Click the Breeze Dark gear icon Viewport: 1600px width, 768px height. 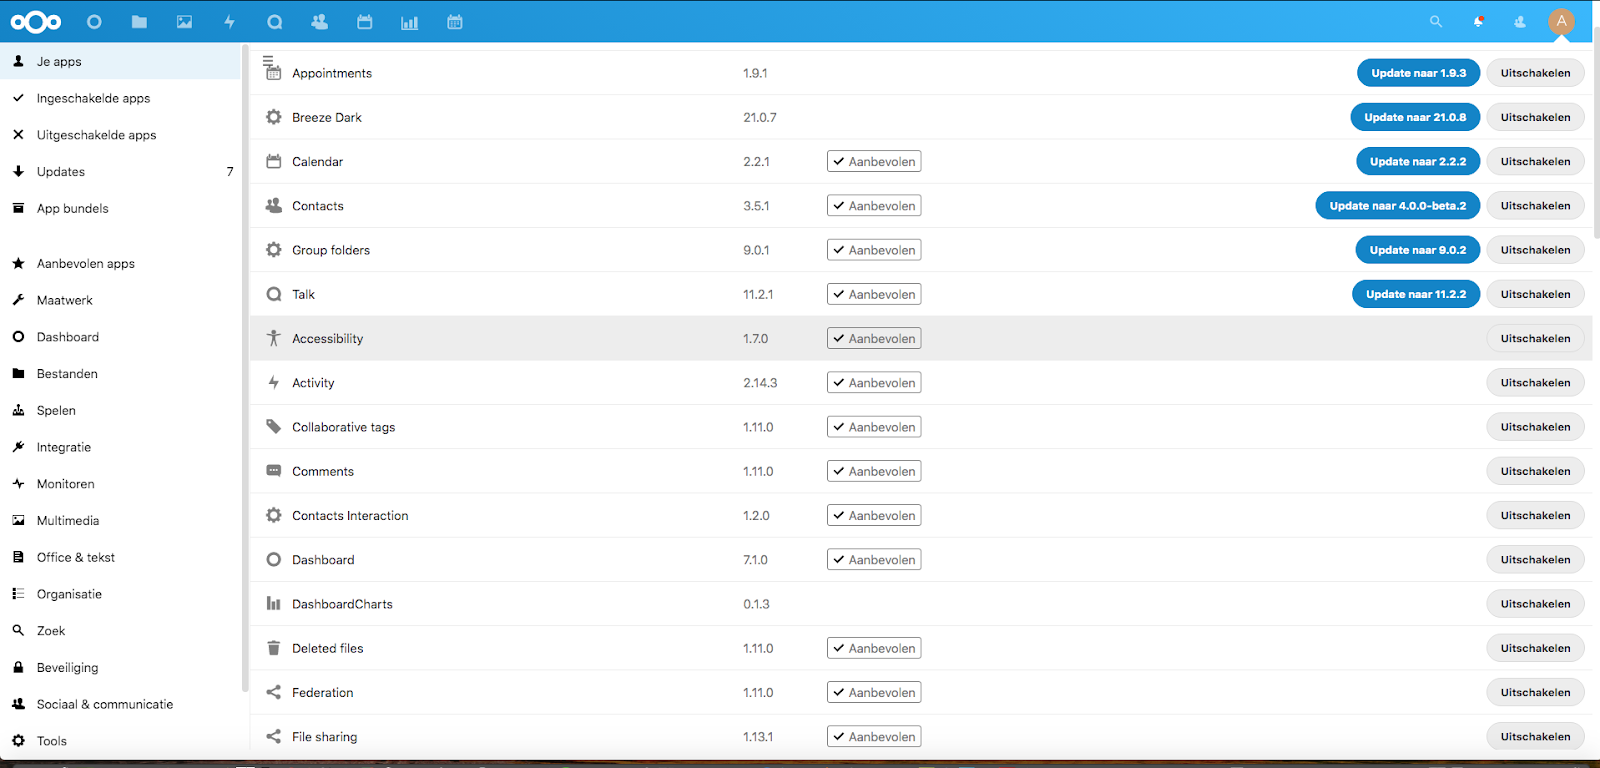(x=274, y=117)
